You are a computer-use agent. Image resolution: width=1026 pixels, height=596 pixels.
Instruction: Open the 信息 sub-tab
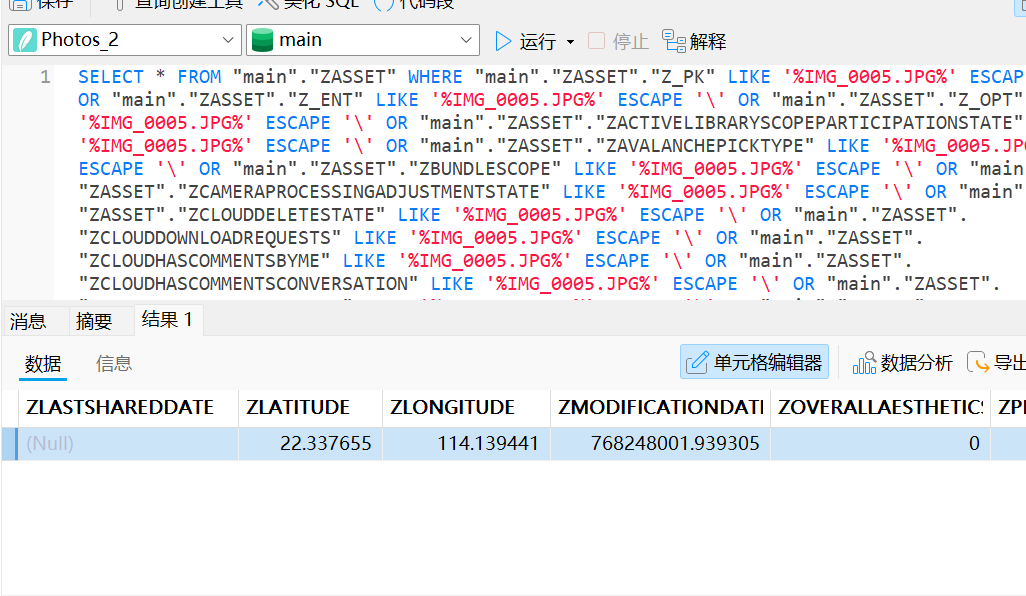[x=114, y=364]
